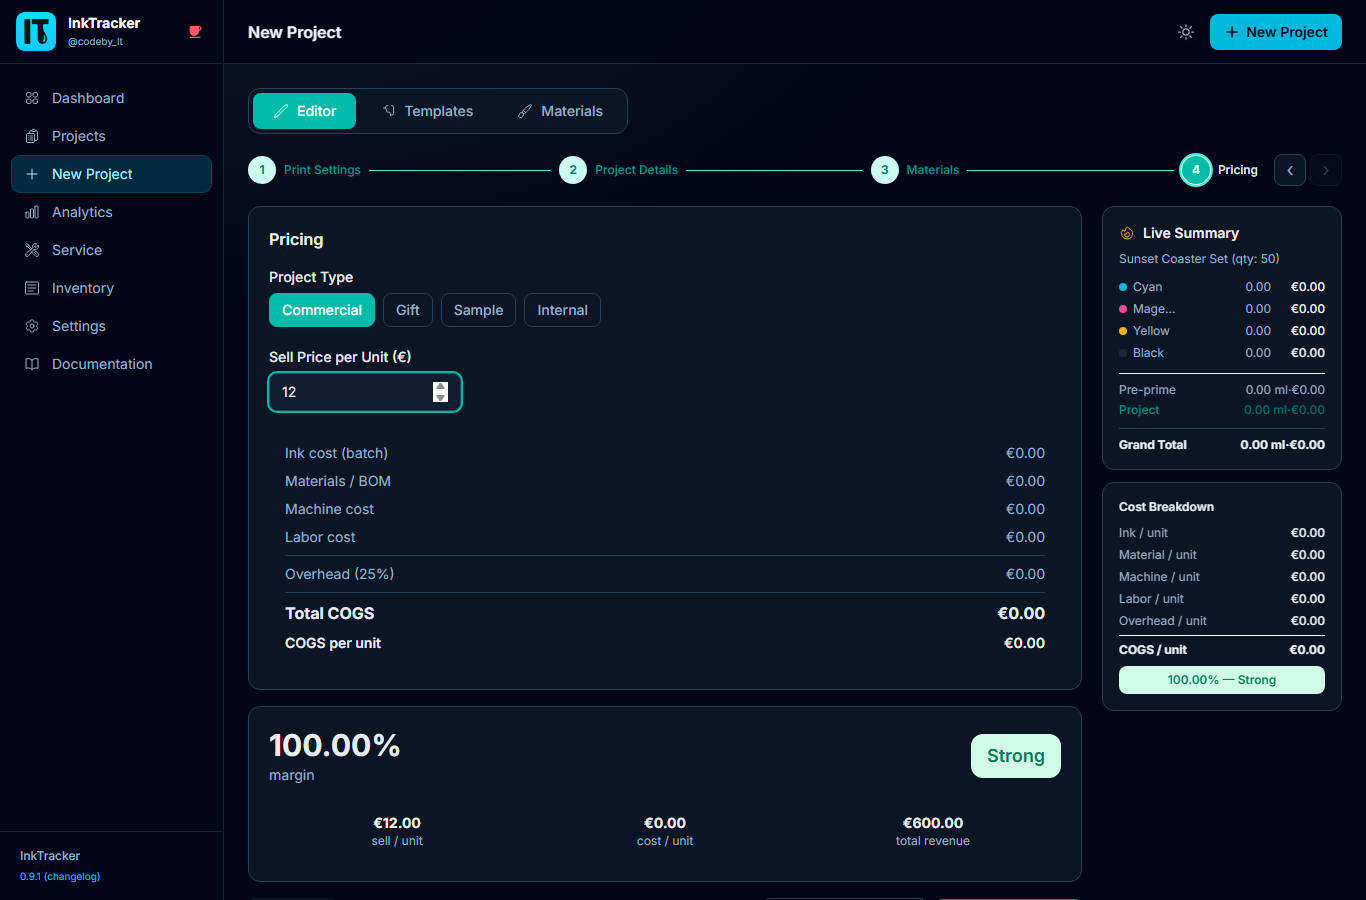
Task: Click the Inventory box icon
Action: (x=32, y=288)
